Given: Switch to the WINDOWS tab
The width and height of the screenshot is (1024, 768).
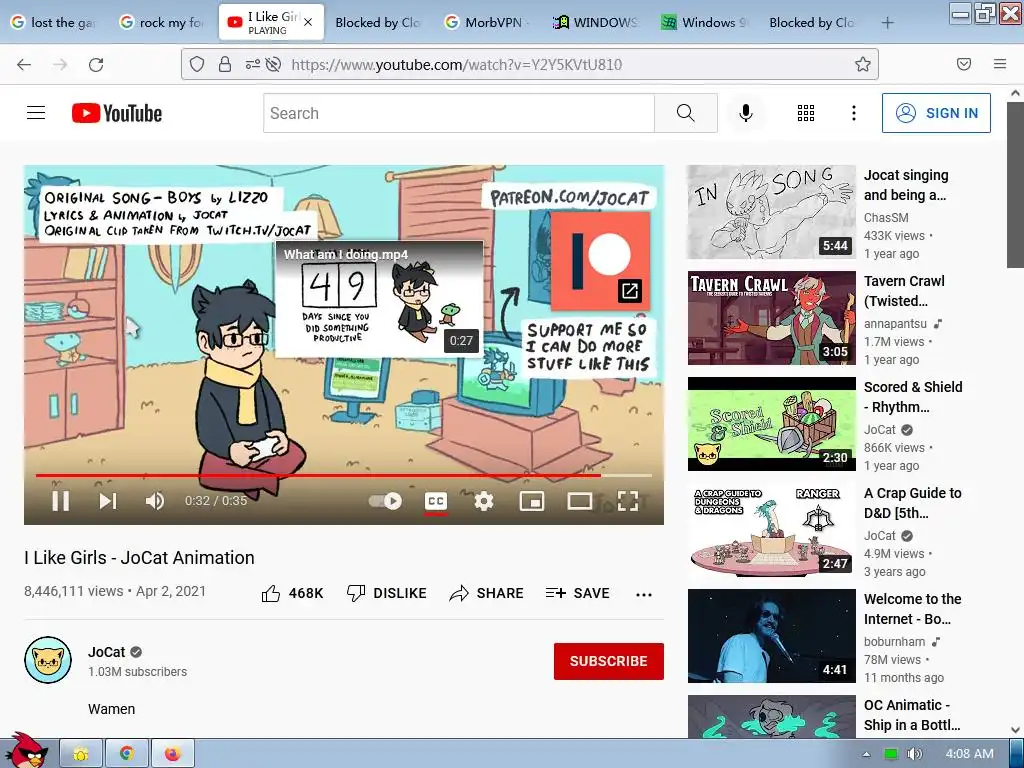Looking at the screenshot, I should click(x=594, y=22).
